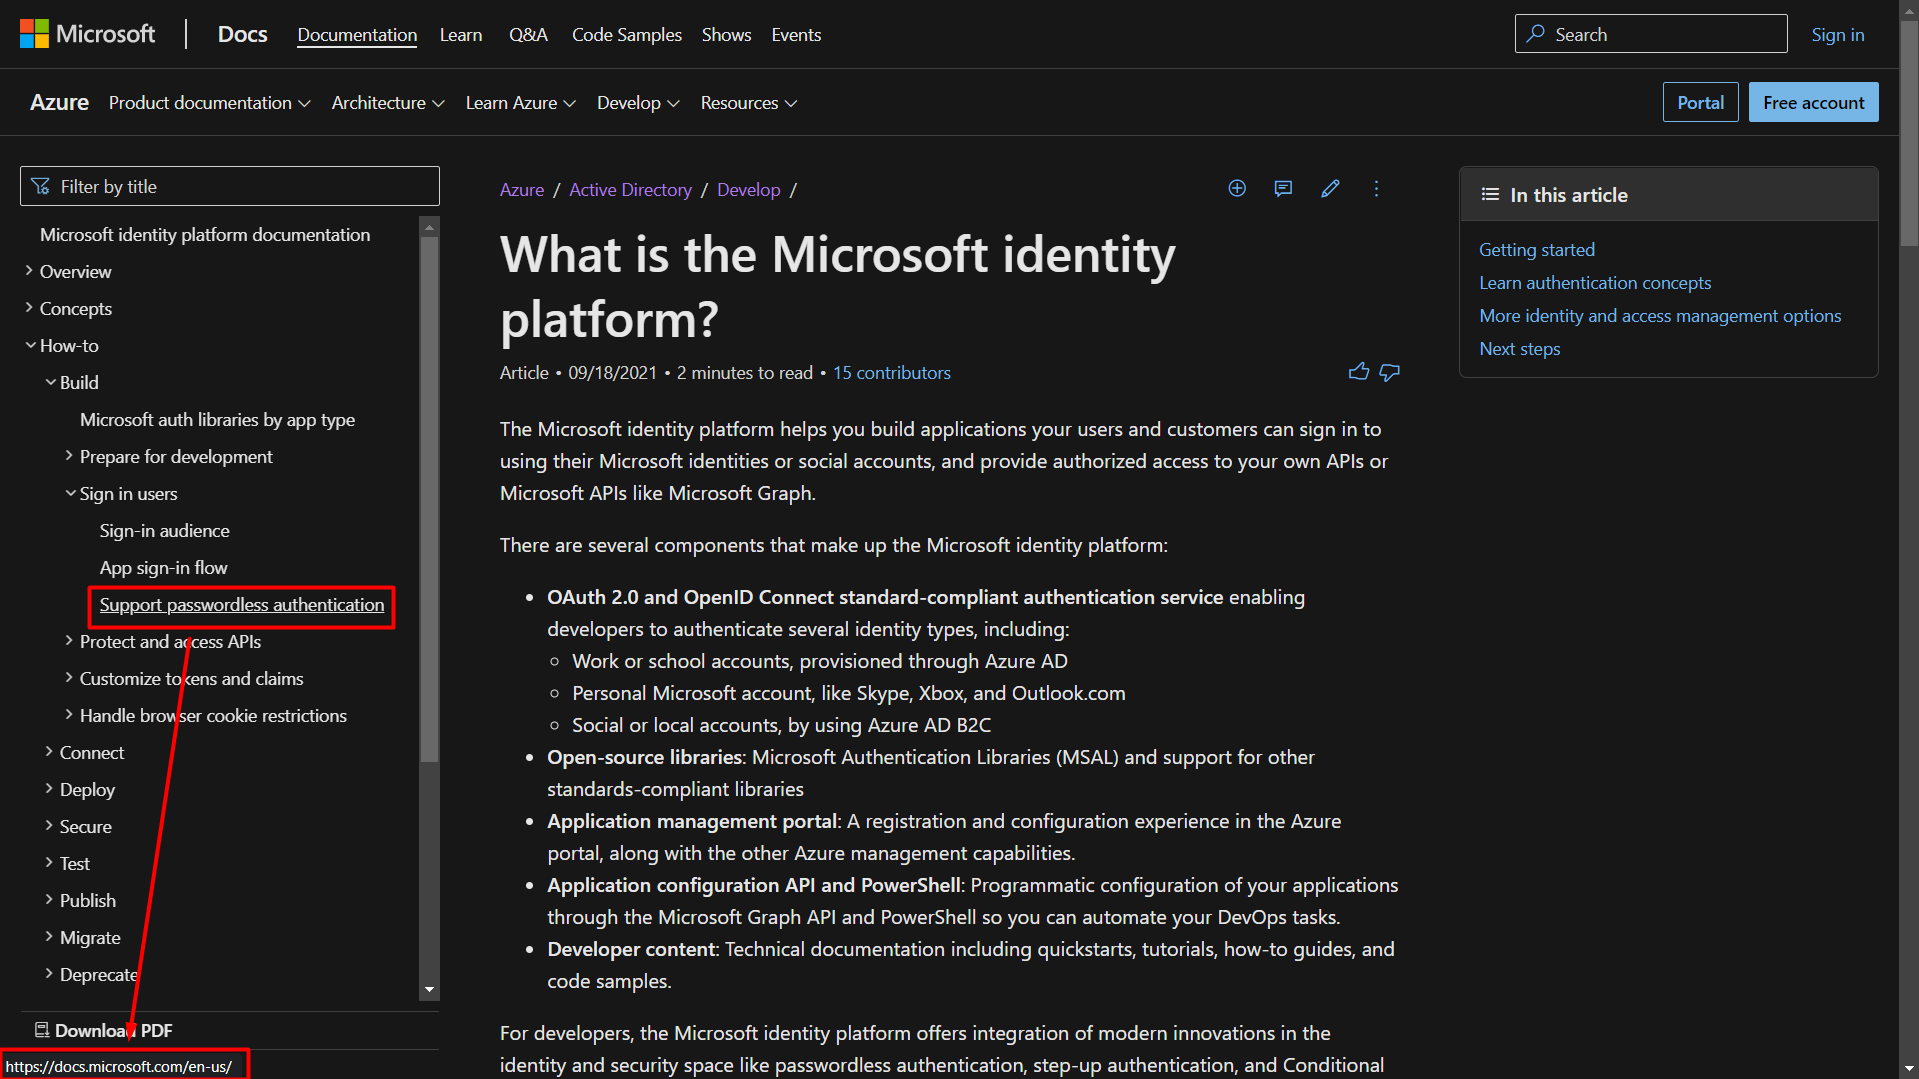Open the Architecture dropdown menu
The image size is (1919, 1079).
point(388,103)
